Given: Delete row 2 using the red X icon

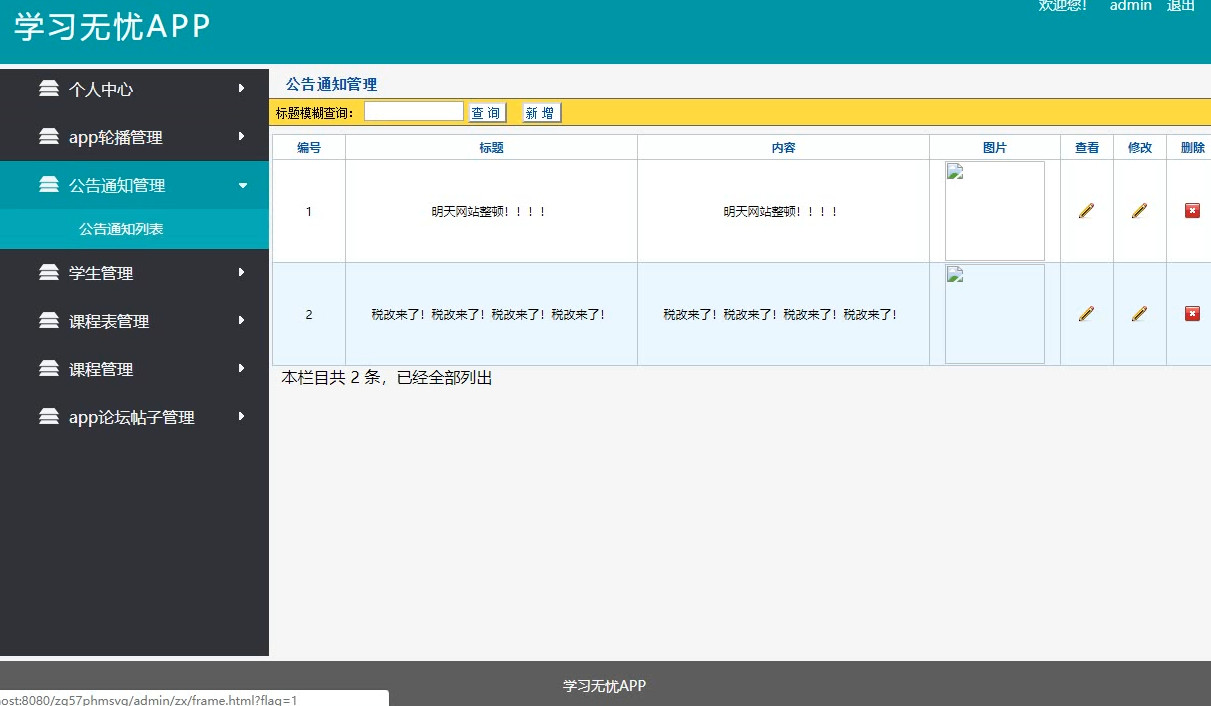Looking at the screenshot, I should pos(1192,313).
